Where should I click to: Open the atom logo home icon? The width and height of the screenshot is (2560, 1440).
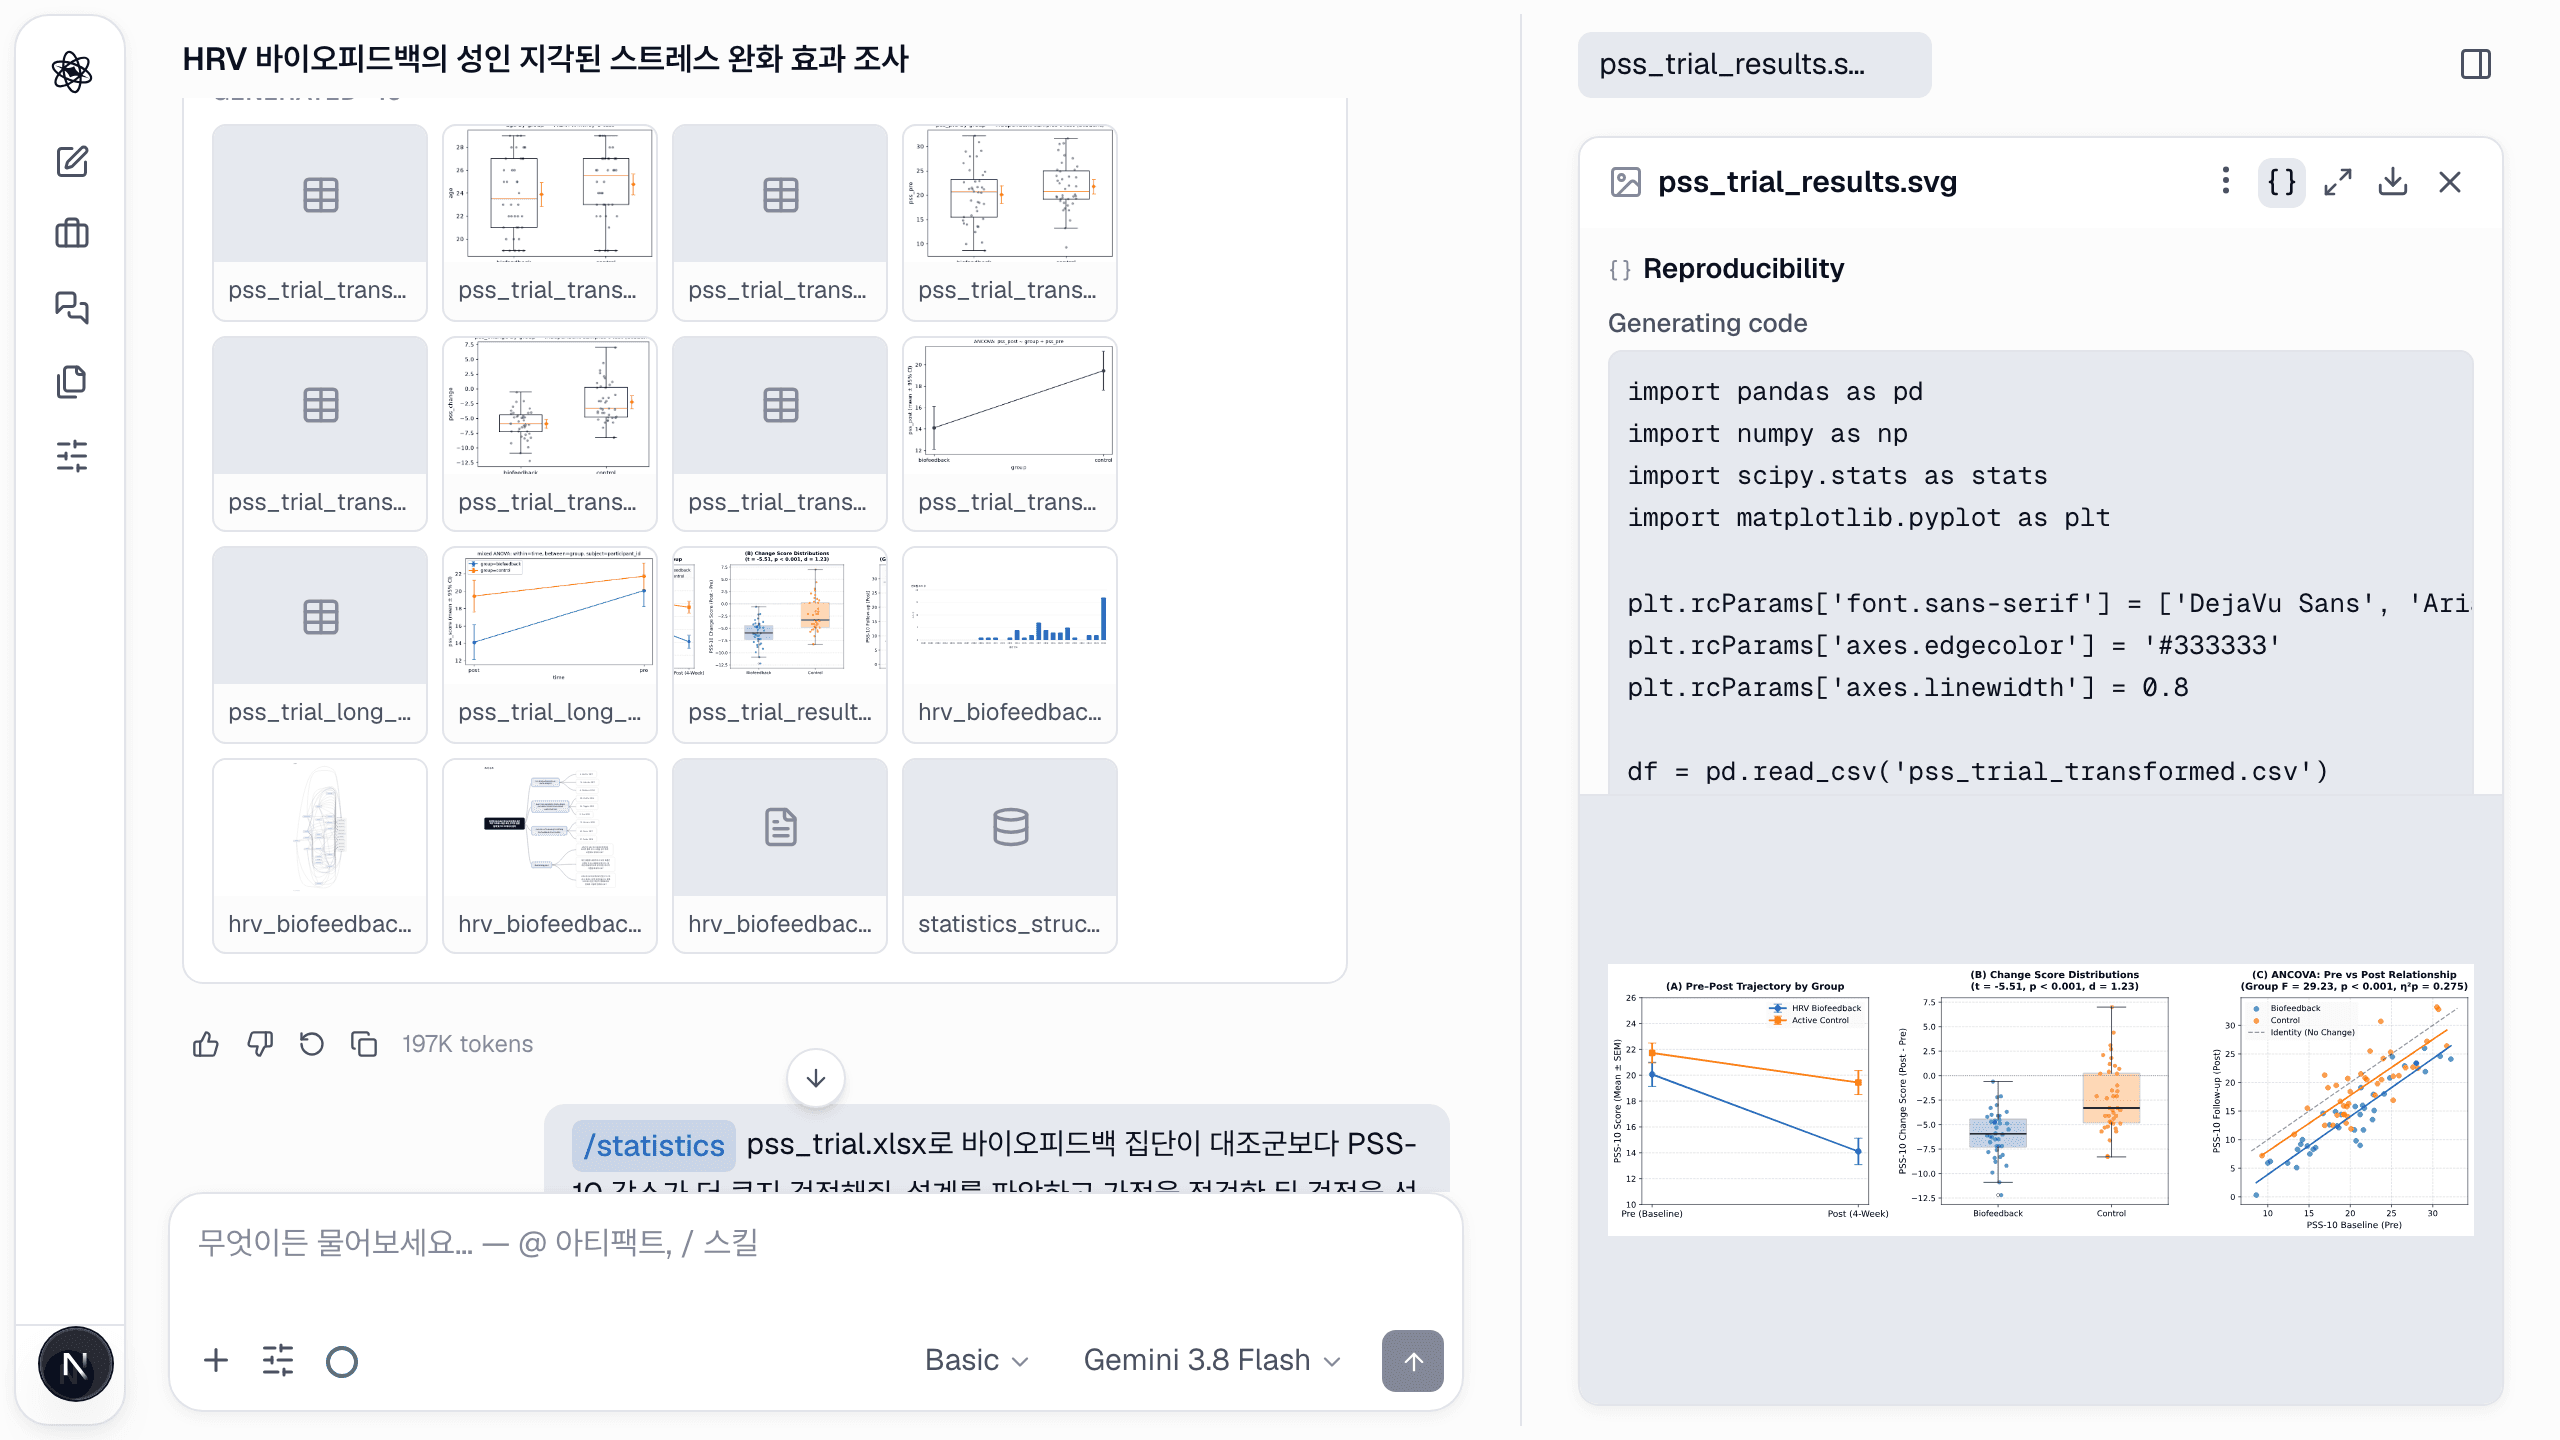click(72, 72)
